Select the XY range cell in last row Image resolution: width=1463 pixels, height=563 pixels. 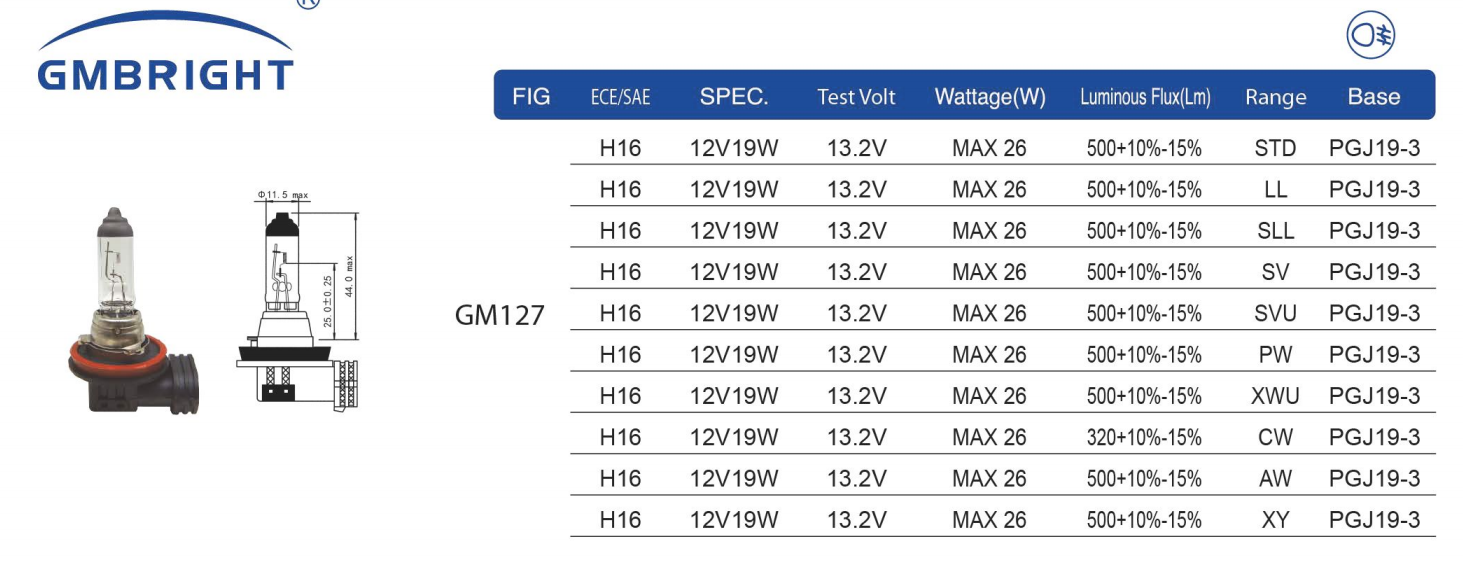click(x=1275, y=520)
